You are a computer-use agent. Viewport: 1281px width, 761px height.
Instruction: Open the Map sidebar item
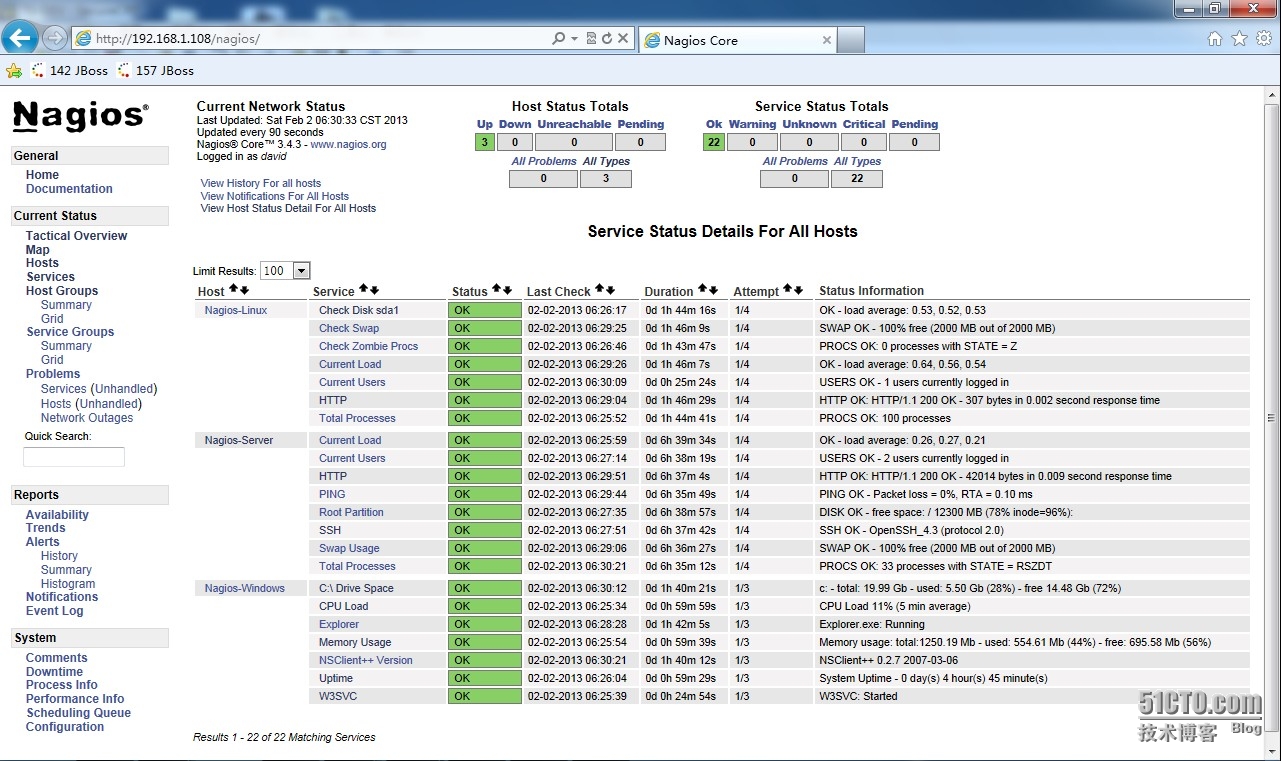click(37, 250)
